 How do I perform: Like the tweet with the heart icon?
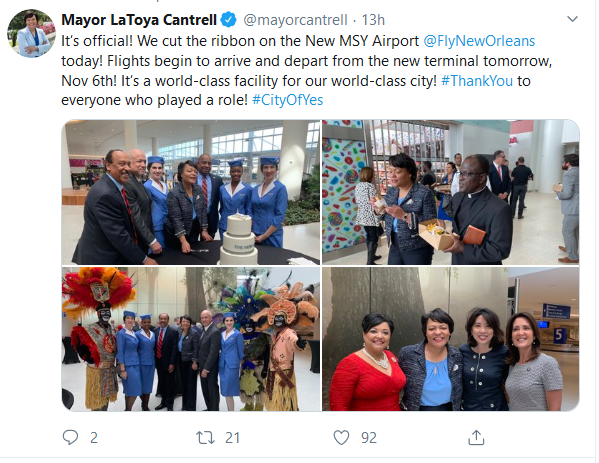pos(341,437)
